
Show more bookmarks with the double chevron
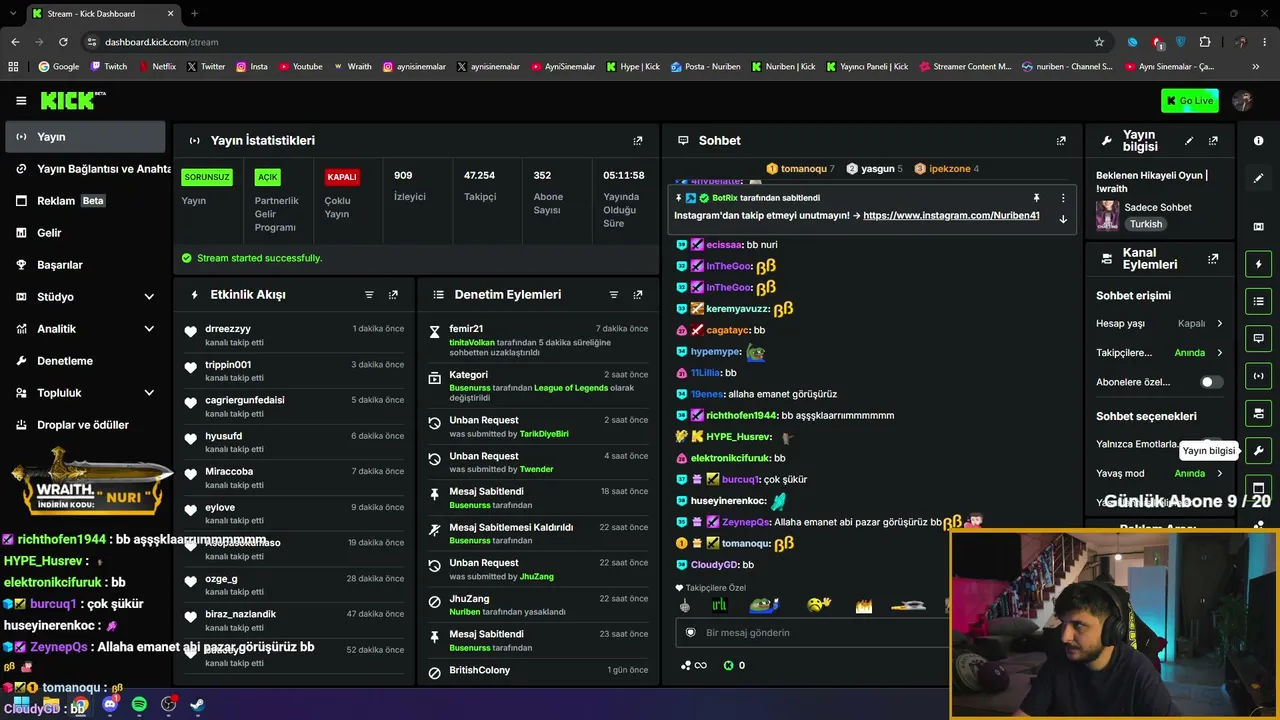tap(1256, 67)
